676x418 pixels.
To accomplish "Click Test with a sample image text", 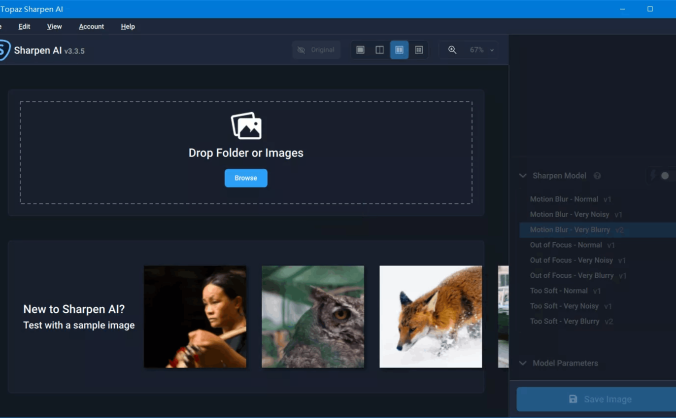I will (79, 325).
